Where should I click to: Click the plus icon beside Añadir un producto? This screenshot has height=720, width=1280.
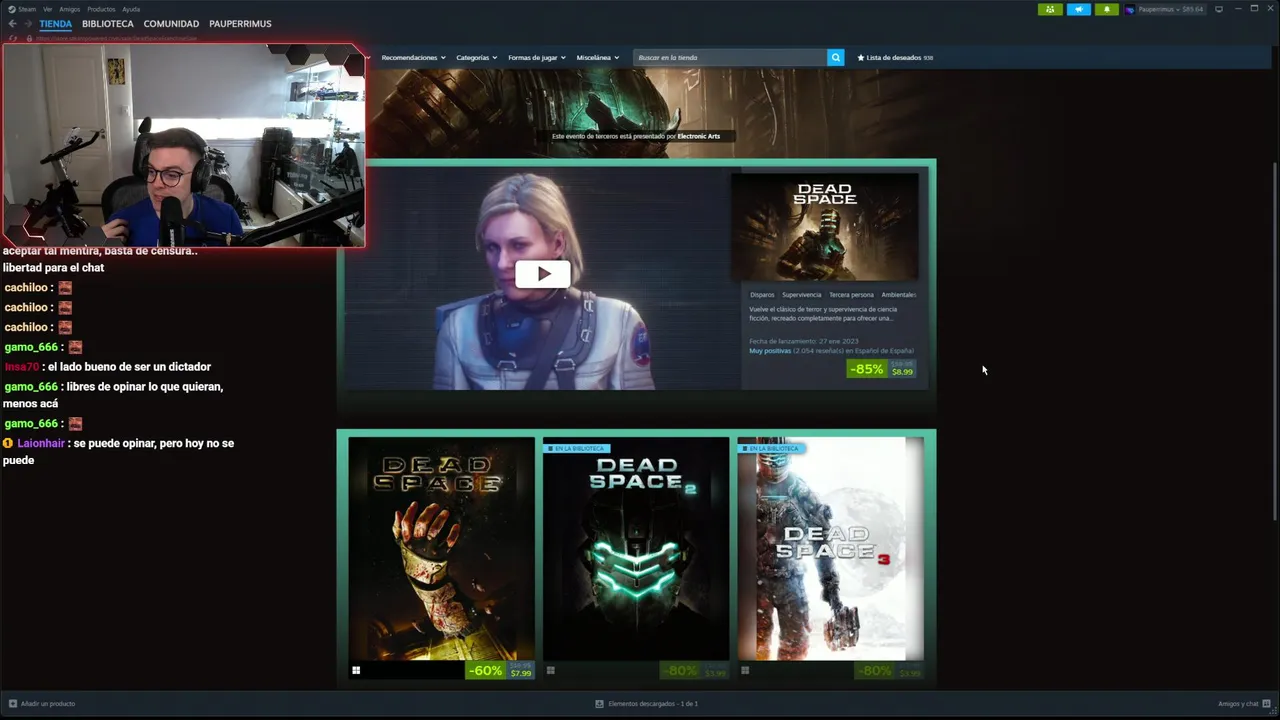coord(13,704)
